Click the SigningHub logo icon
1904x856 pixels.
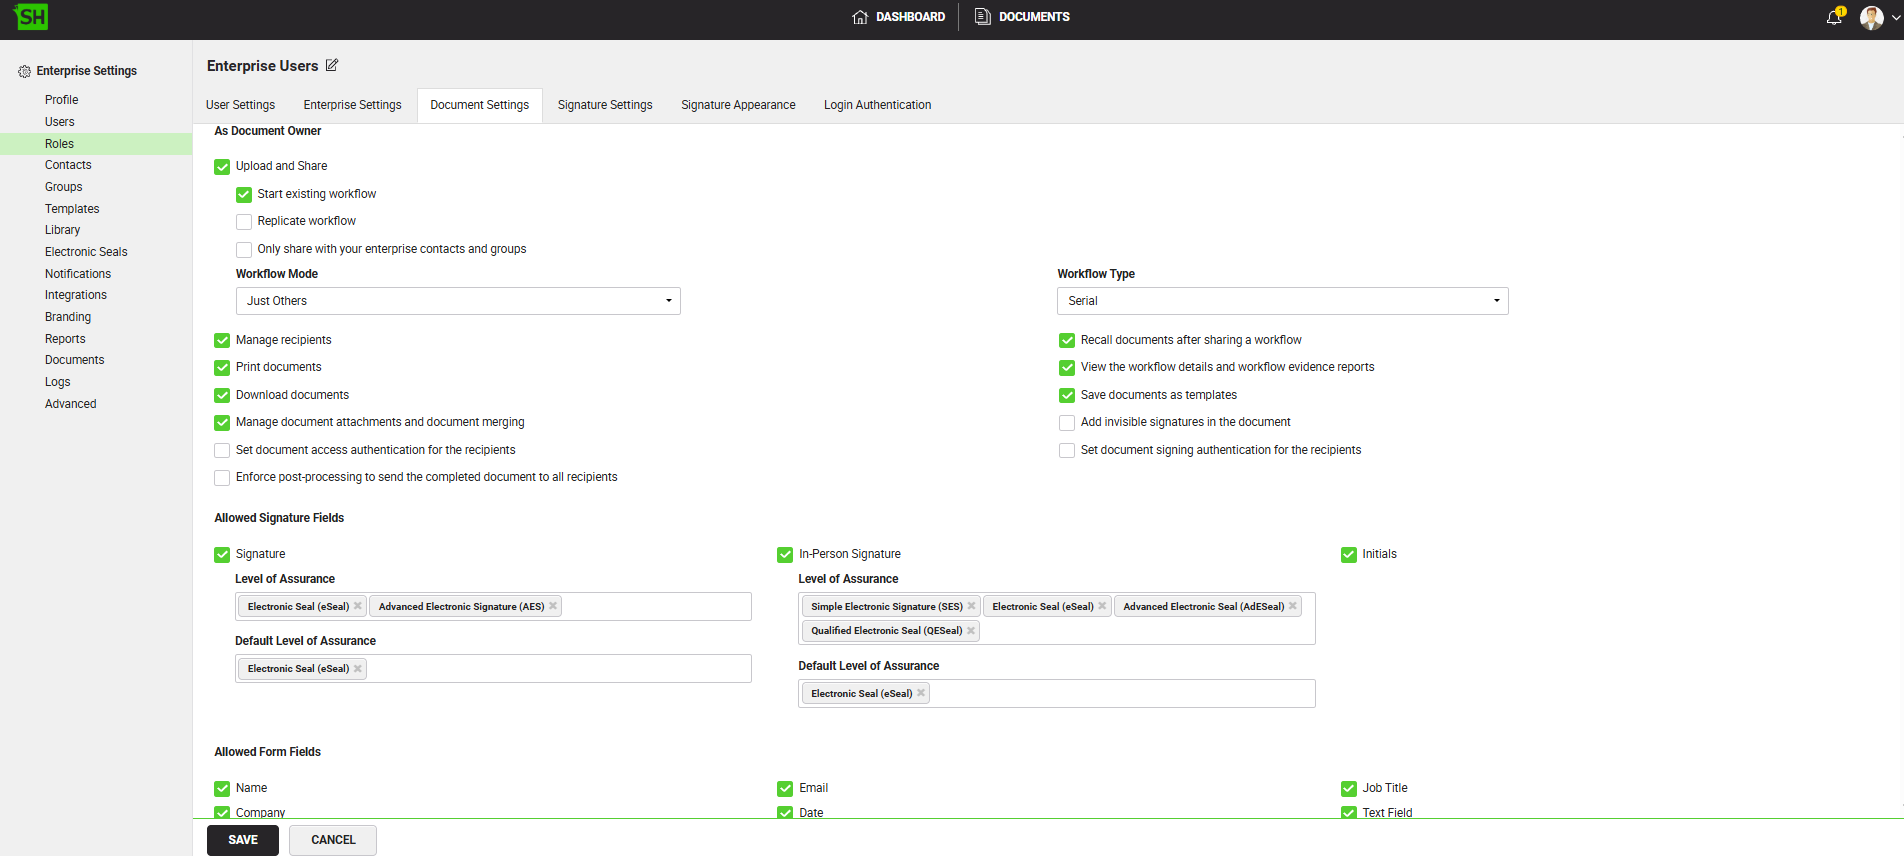coord(31,17)
